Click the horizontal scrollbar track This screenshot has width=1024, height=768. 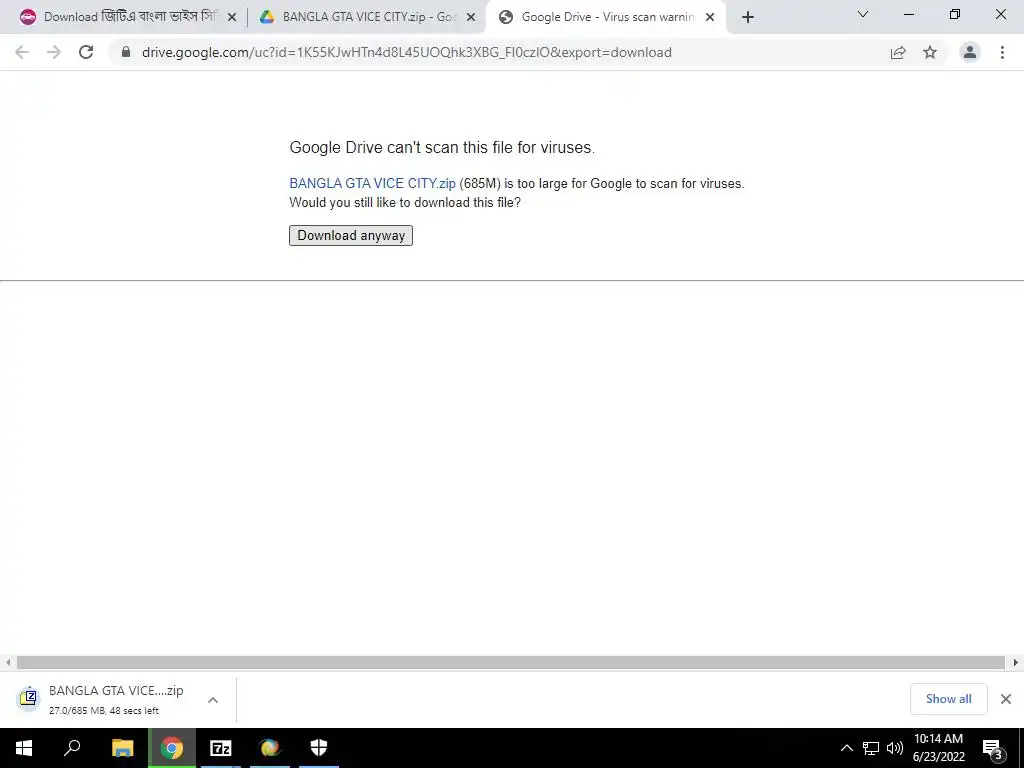coord(511,663)
